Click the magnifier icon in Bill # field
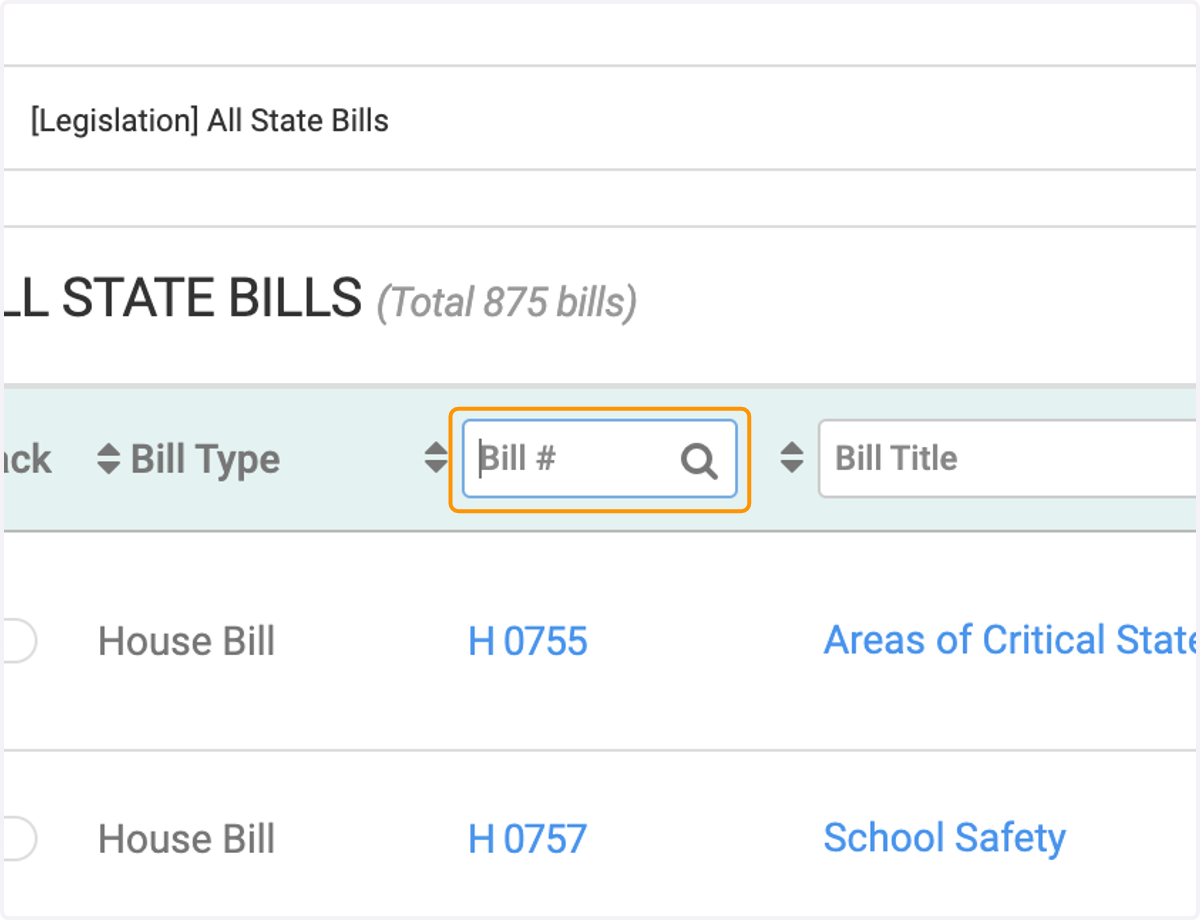 699,460
